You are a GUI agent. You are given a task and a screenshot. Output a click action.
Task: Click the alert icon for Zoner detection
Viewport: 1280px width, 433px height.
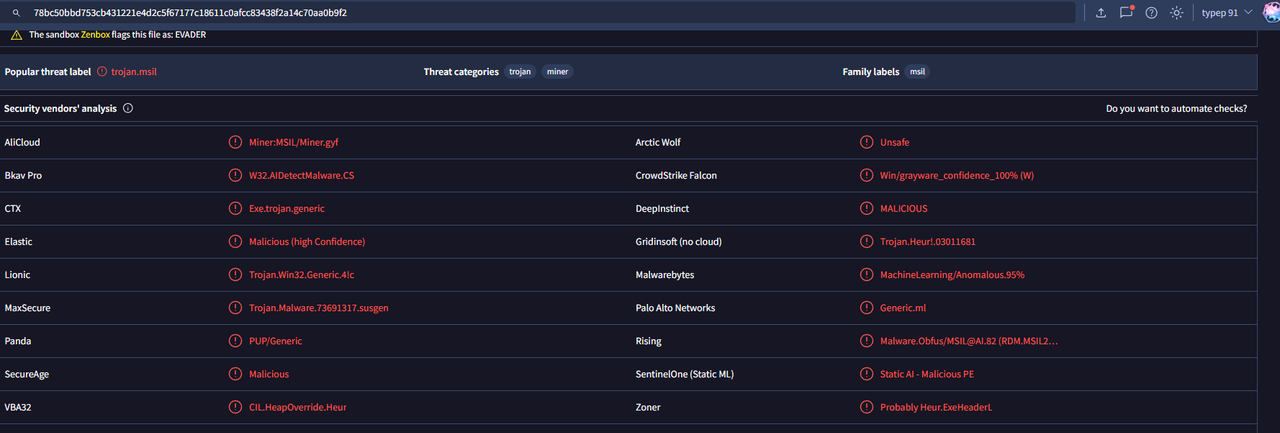coord(866,407)
